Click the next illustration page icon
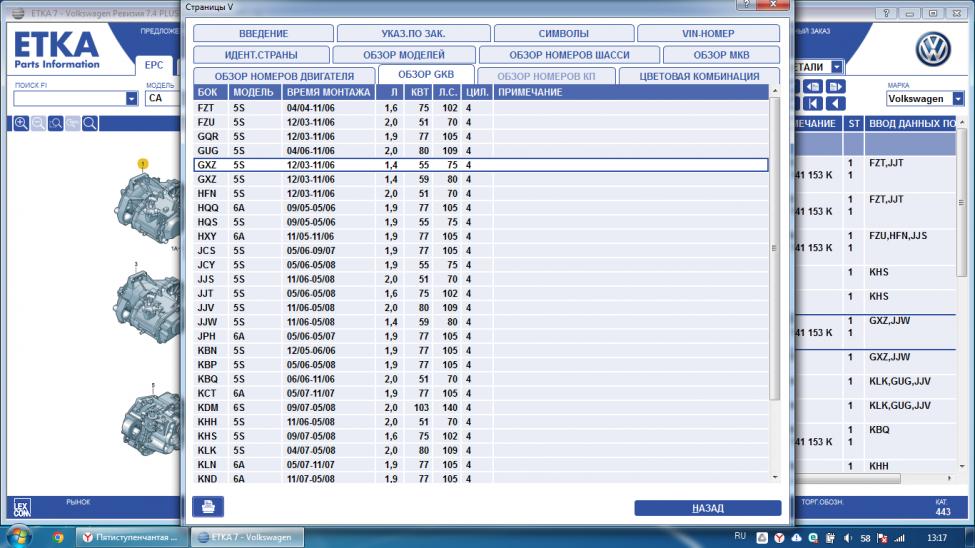Viewport: 975px width, 548px height. pyautogui.click(x=835, y=86)
